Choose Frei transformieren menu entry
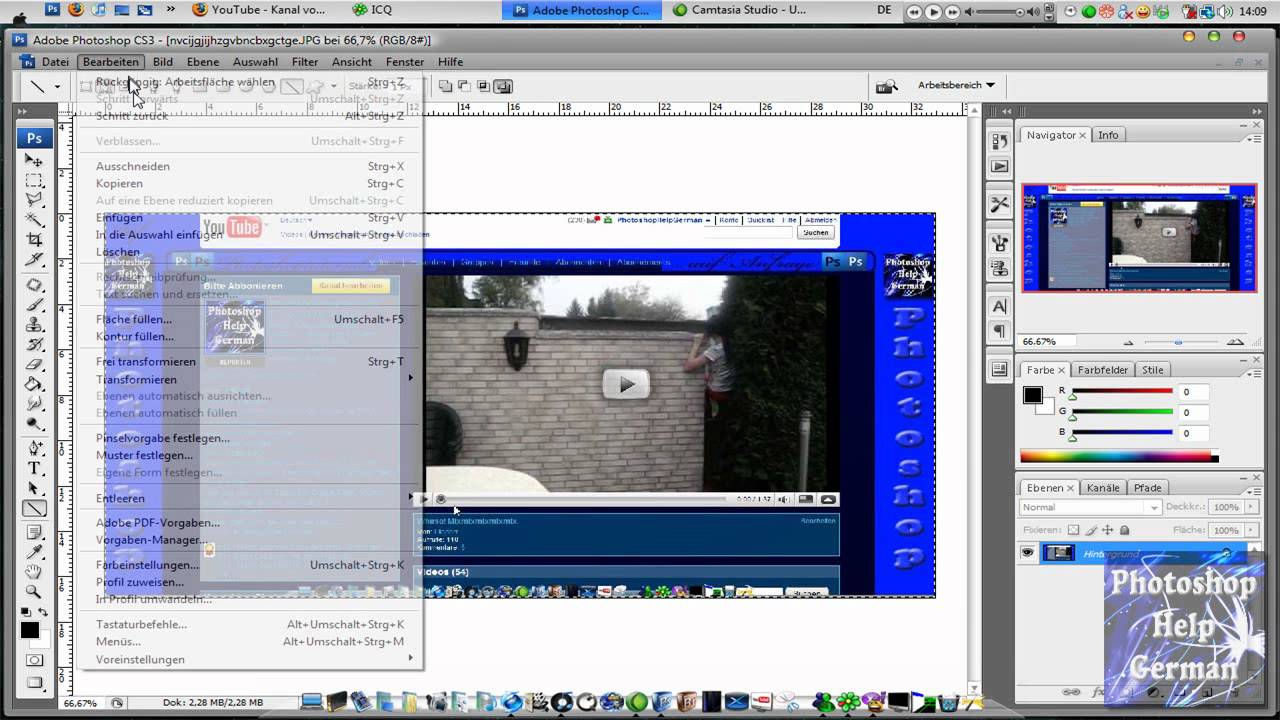Viewport: 1280px width, 720px height. pyautogui.click(x=250, y=362)
